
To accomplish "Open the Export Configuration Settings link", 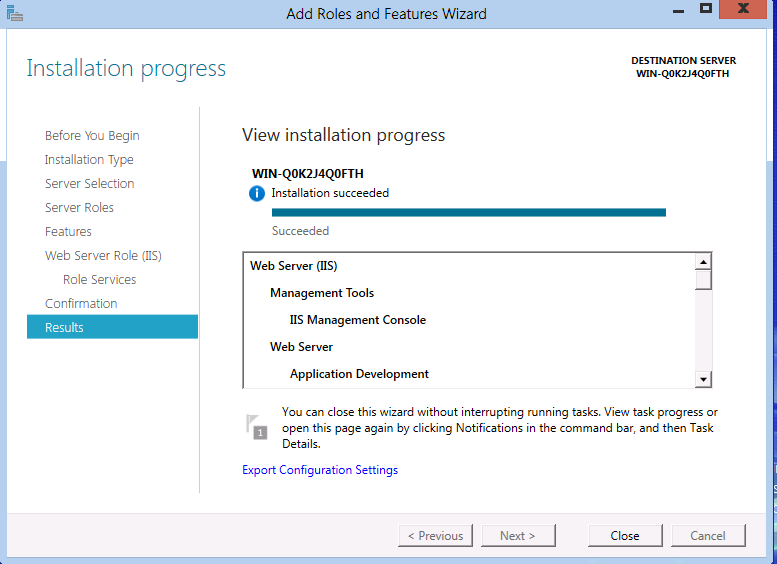I will (x=320, y=470).
